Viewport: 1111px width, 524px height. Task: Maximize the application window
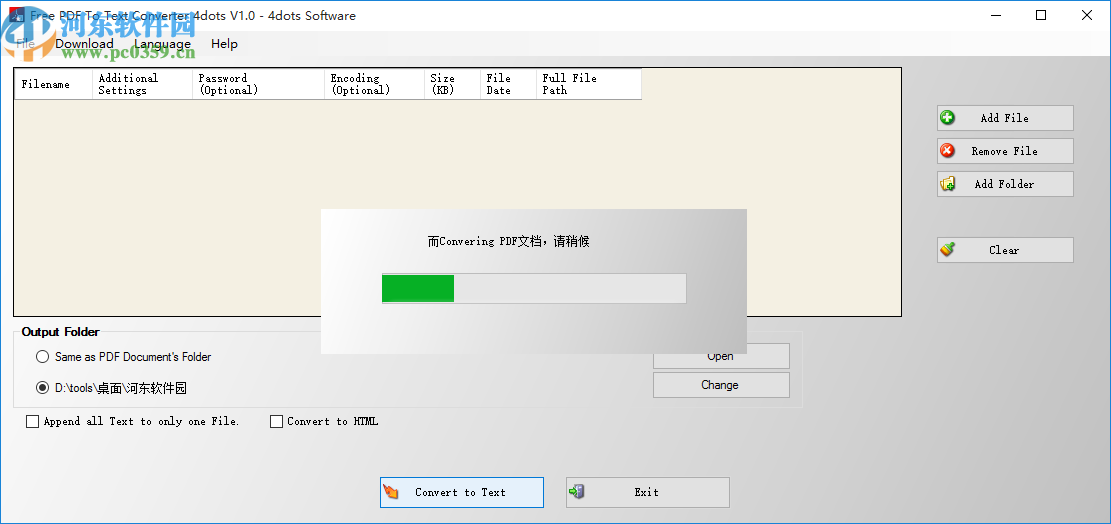(1041, 15)
